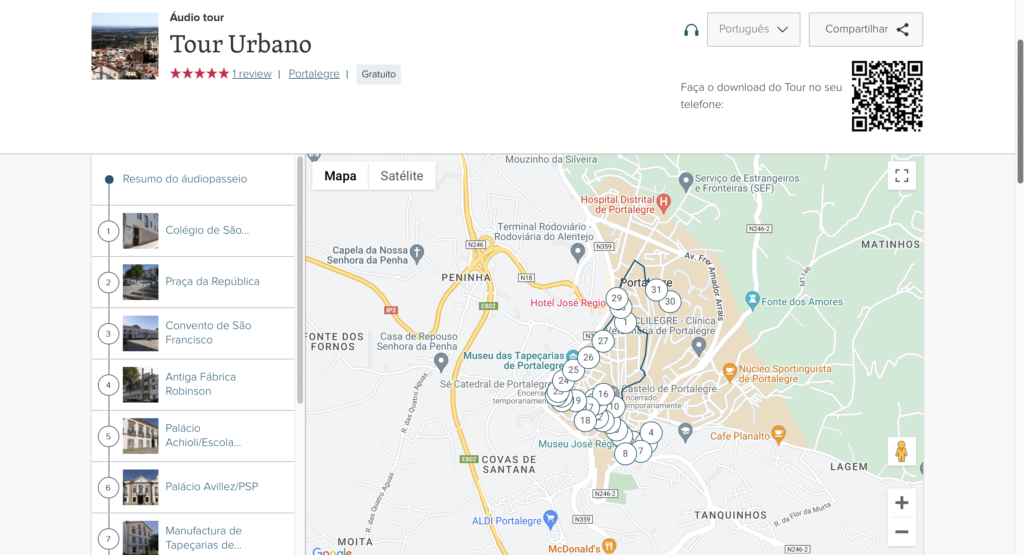Image resolution: width=1024 pixels, height=555 pixels.
Task: Open the Tour Urbano cover thumbnail
Action: click(x=125, y=46)
